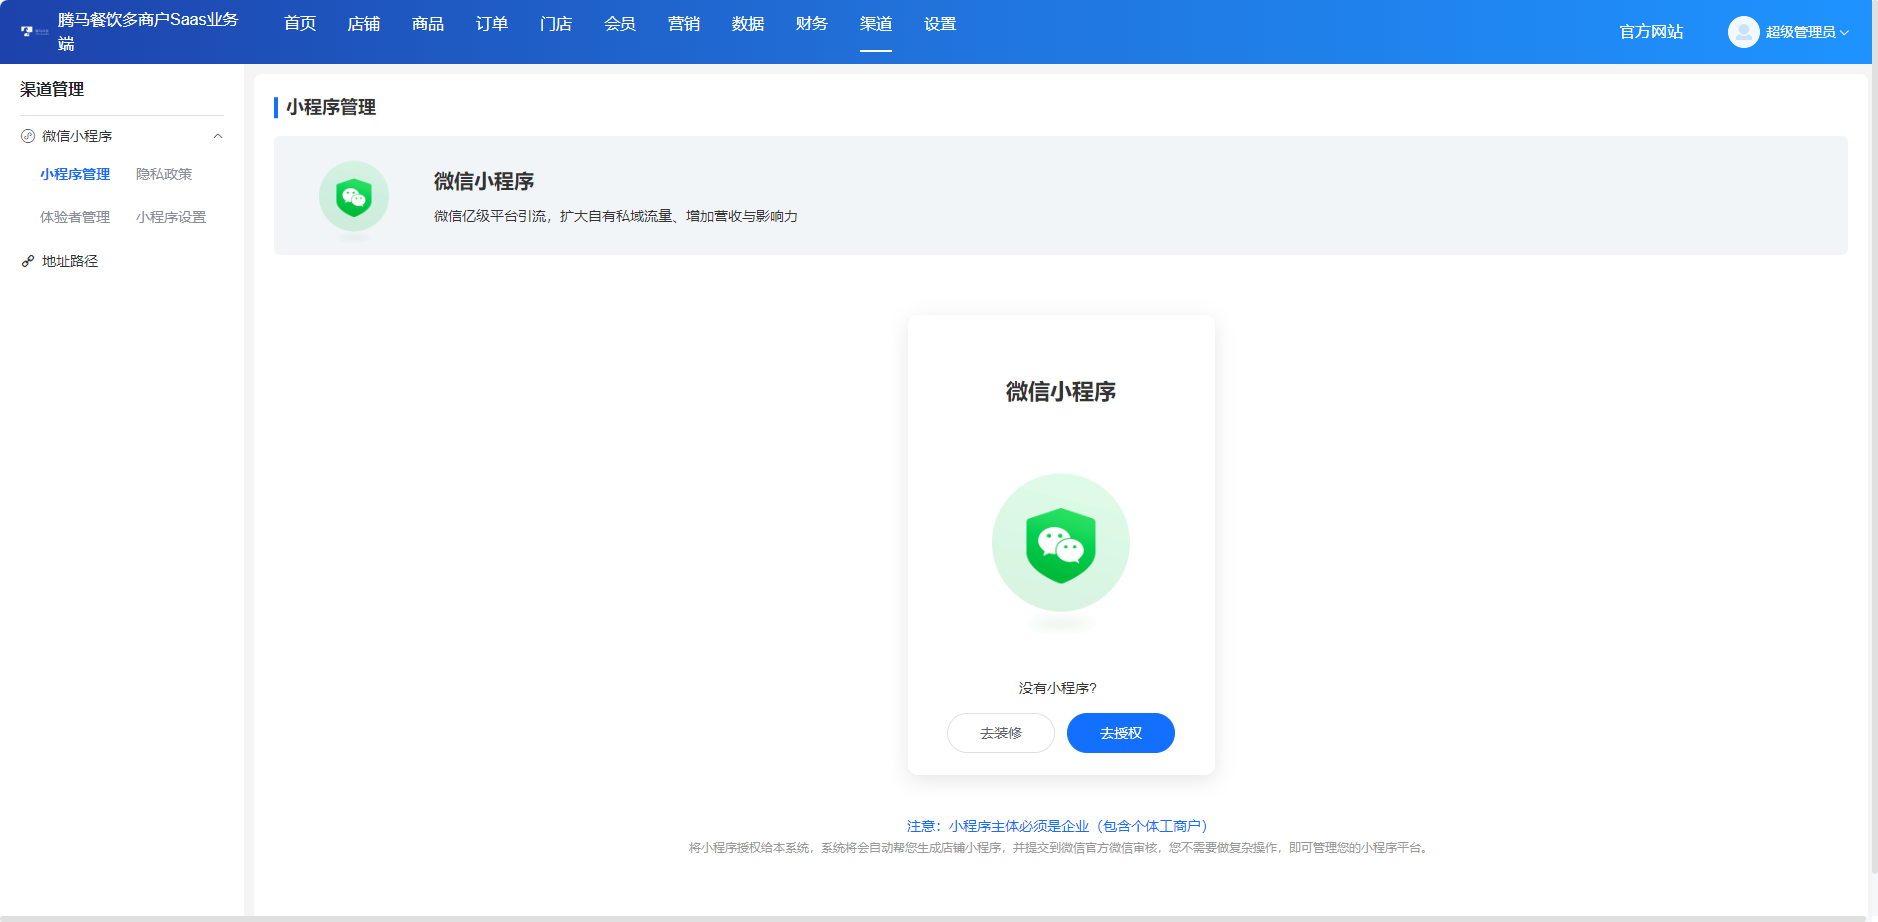The height and width of the screenshot is (922, 1878).
Task: Open the 隐私政策 sidebar item
Action: click(x=163, y=174)
